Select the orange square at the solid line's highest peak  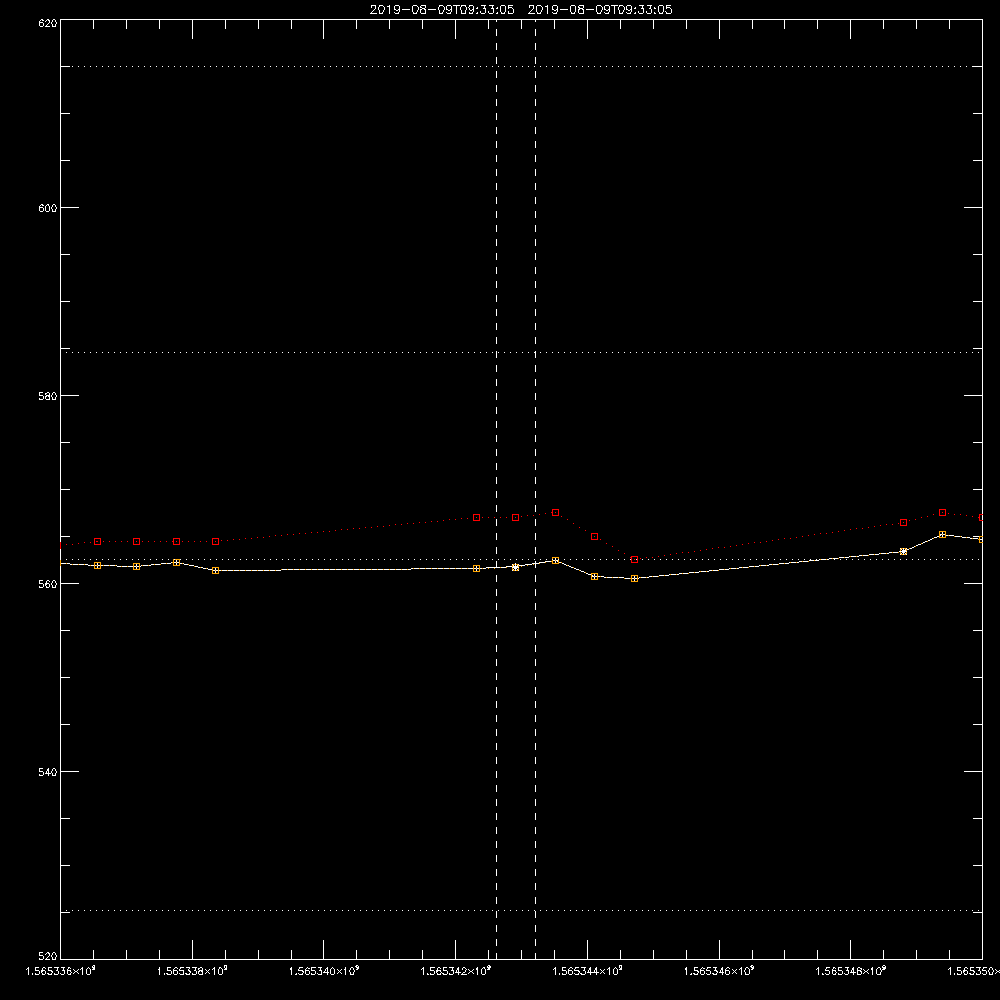pyautogui.click(x=943, y=534)
